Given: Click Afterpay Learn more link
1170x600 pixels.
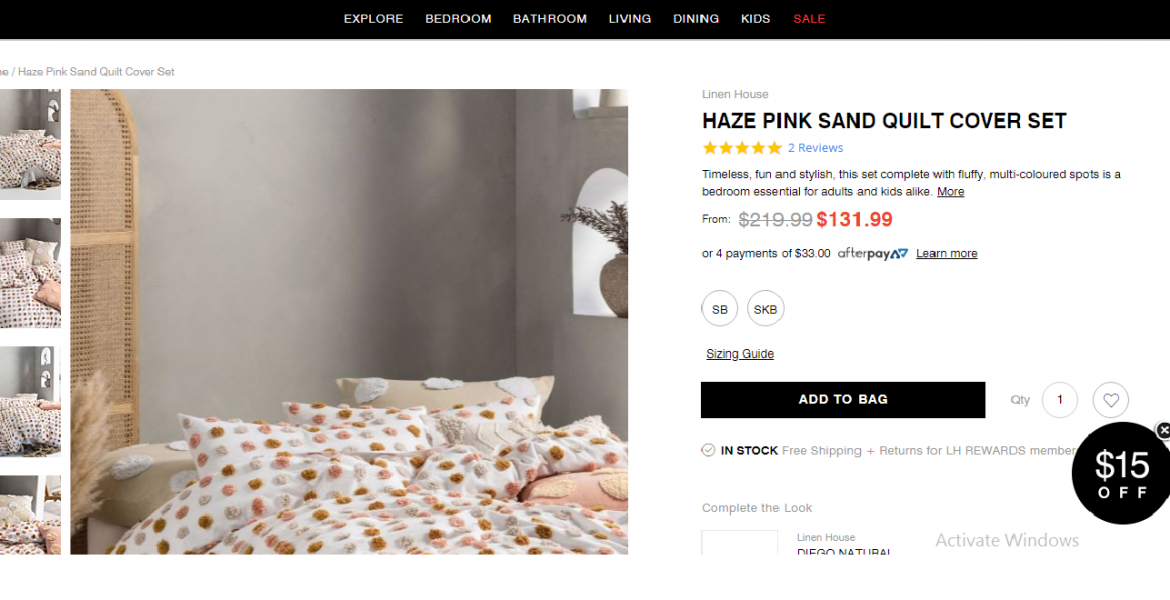Looking at the screenshot, I should (x=946, y=254).
